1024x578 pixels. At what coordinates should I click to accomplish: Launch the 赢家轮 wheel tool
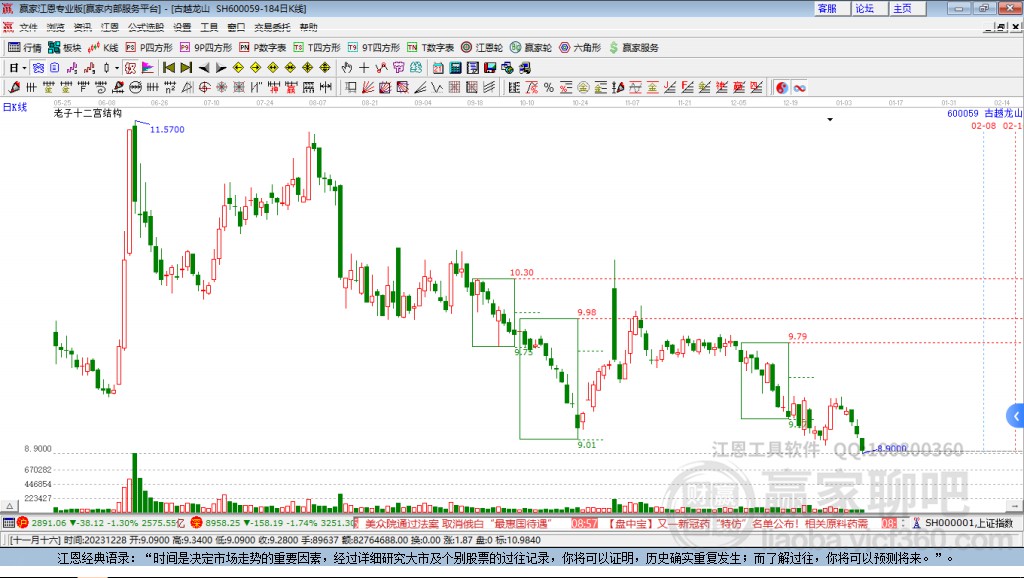[x=531, y=48]
